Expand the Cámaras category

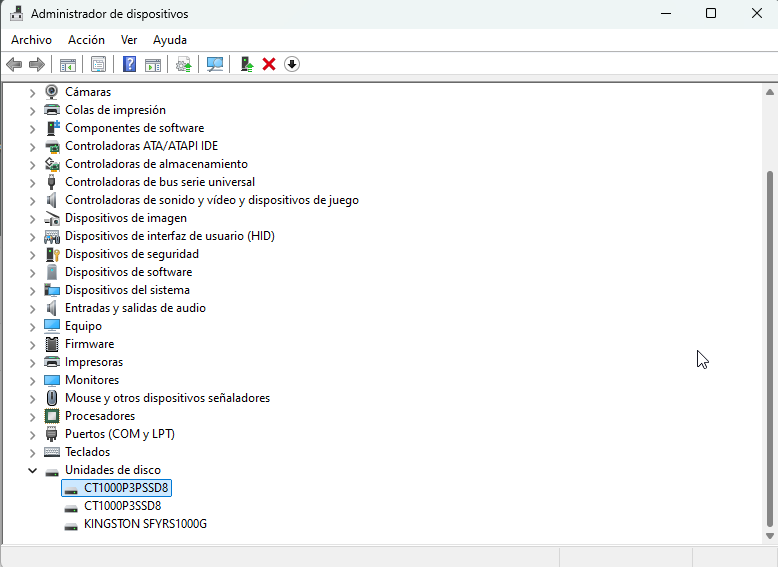tap(32, 92)
